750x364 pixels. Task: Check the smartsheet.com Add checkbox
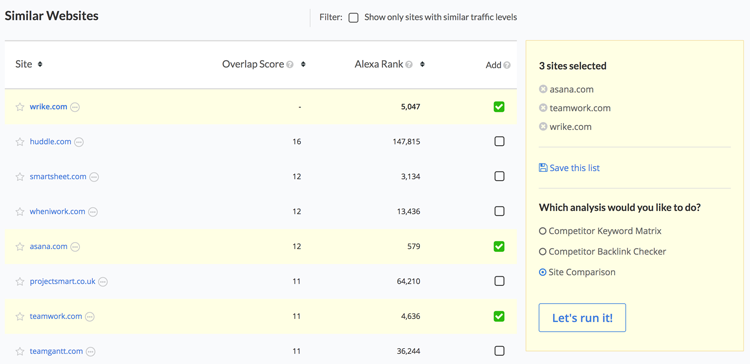499,176
